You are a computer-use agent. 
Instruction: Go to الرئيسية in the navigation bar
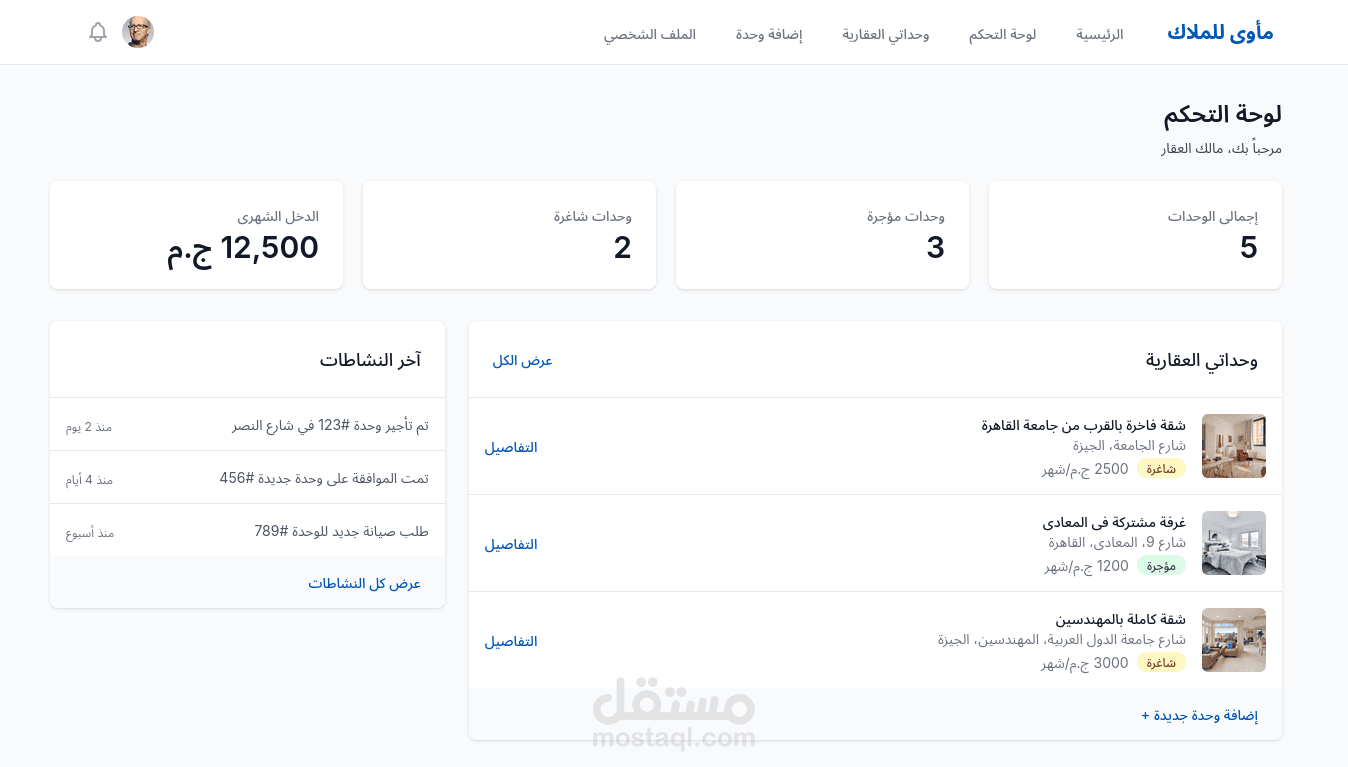point(1100,34)
